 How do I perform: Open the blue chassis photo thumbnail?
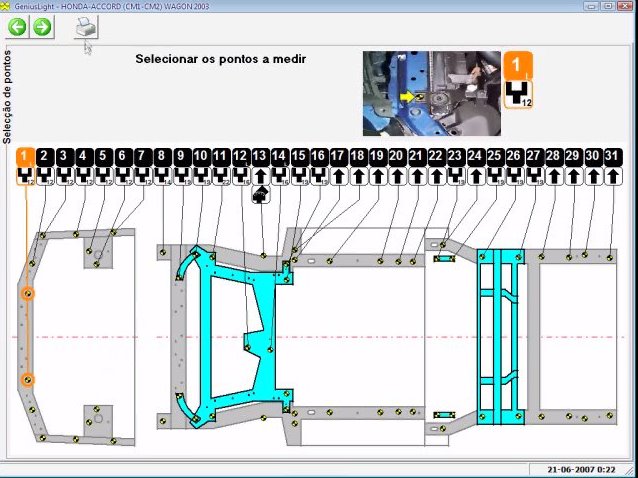click(432, 94)
